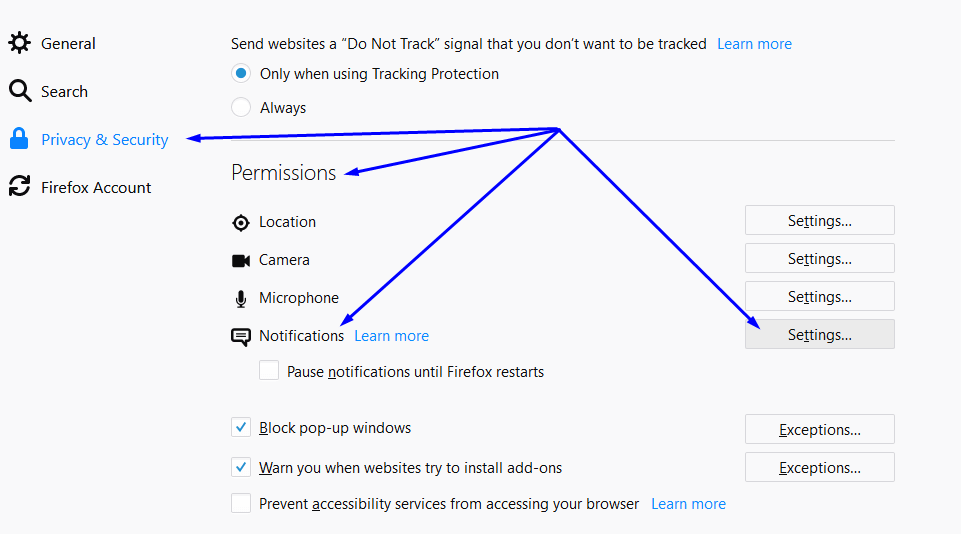Click the Firefox Account sync icon
Screen dimensions: 961x534
(x=20, y=186)
